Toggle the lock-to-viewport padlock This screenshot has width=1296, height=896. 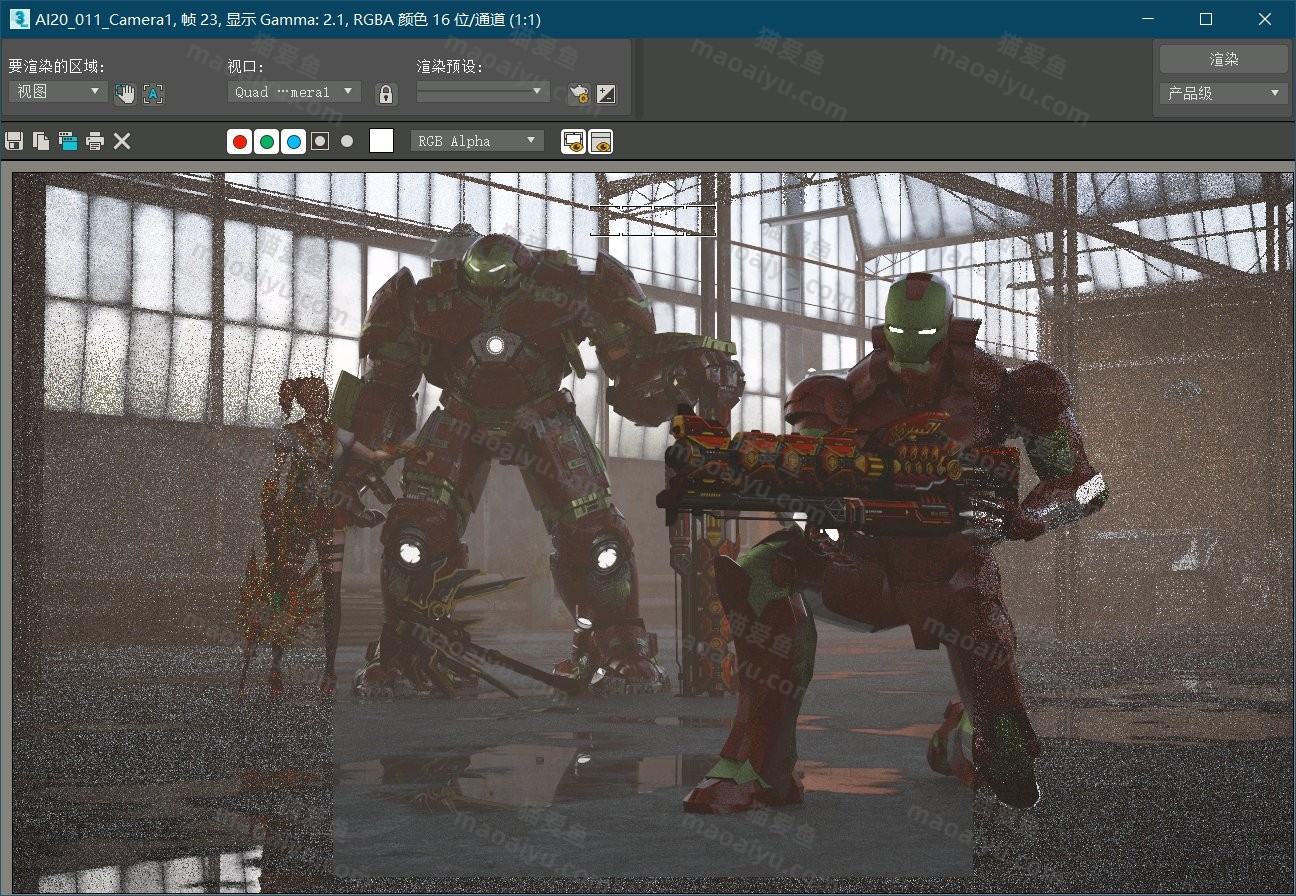point(385,94)
